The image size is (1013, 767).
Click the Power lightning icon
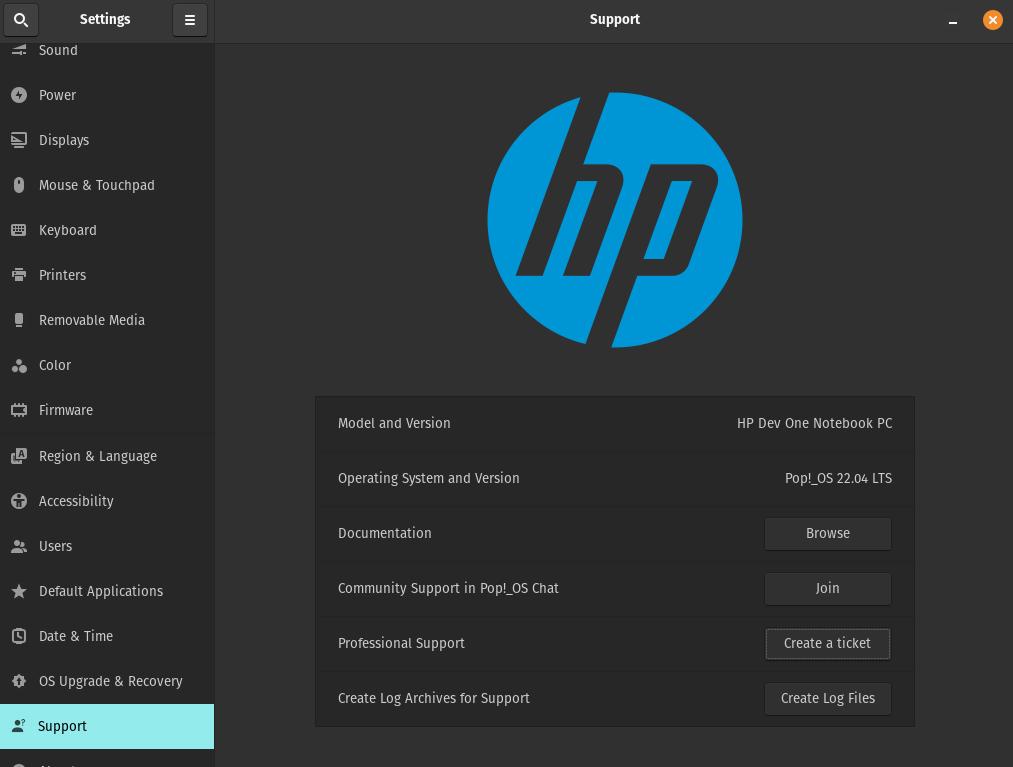(x=19, y=95)
